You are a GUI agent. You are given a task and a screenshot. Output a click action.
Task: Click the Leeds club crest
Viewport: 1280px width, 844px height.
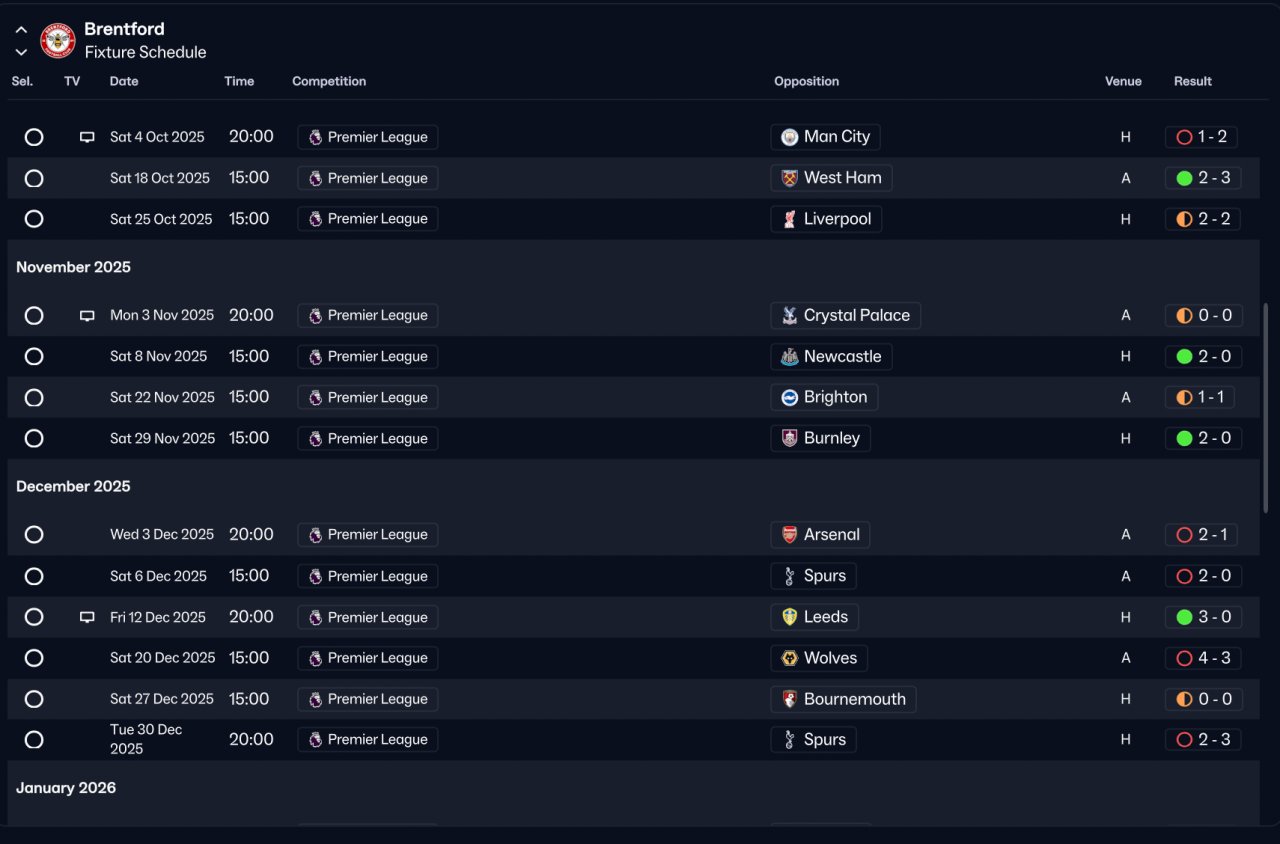pos(790,617)
